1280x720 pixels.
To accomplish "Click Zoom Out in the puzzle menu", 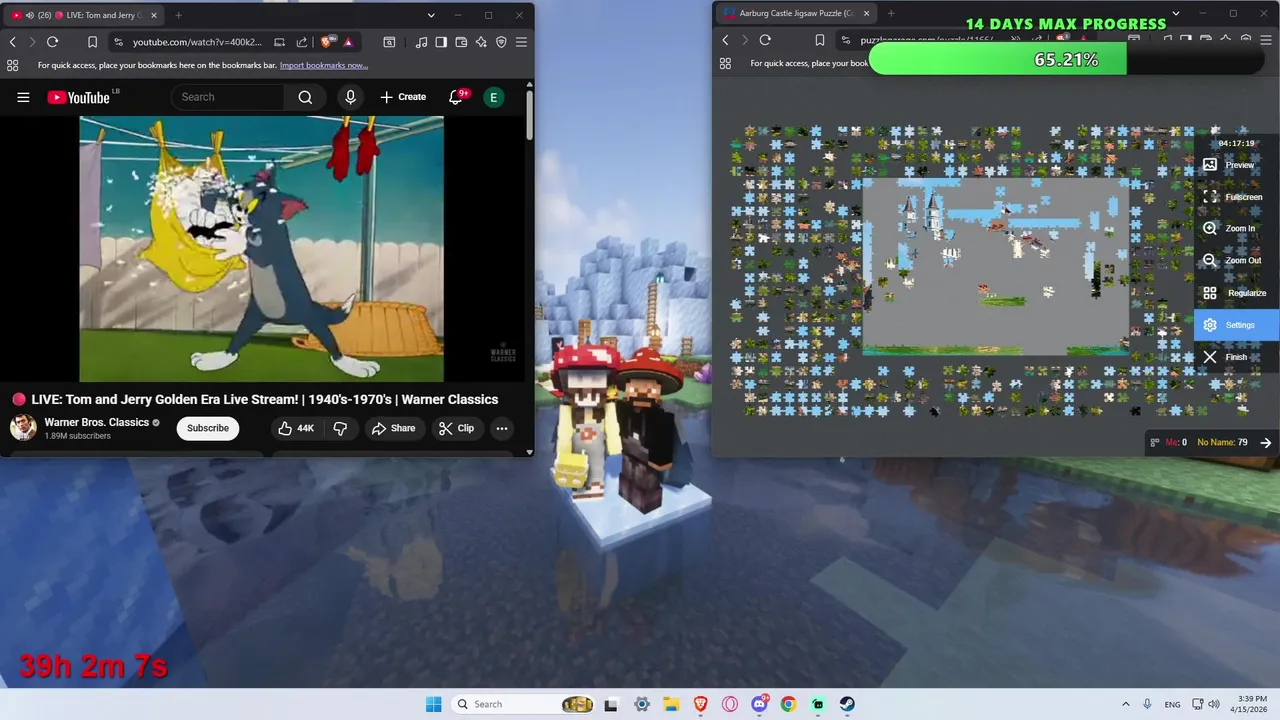I will click(x=1237, y=261).
